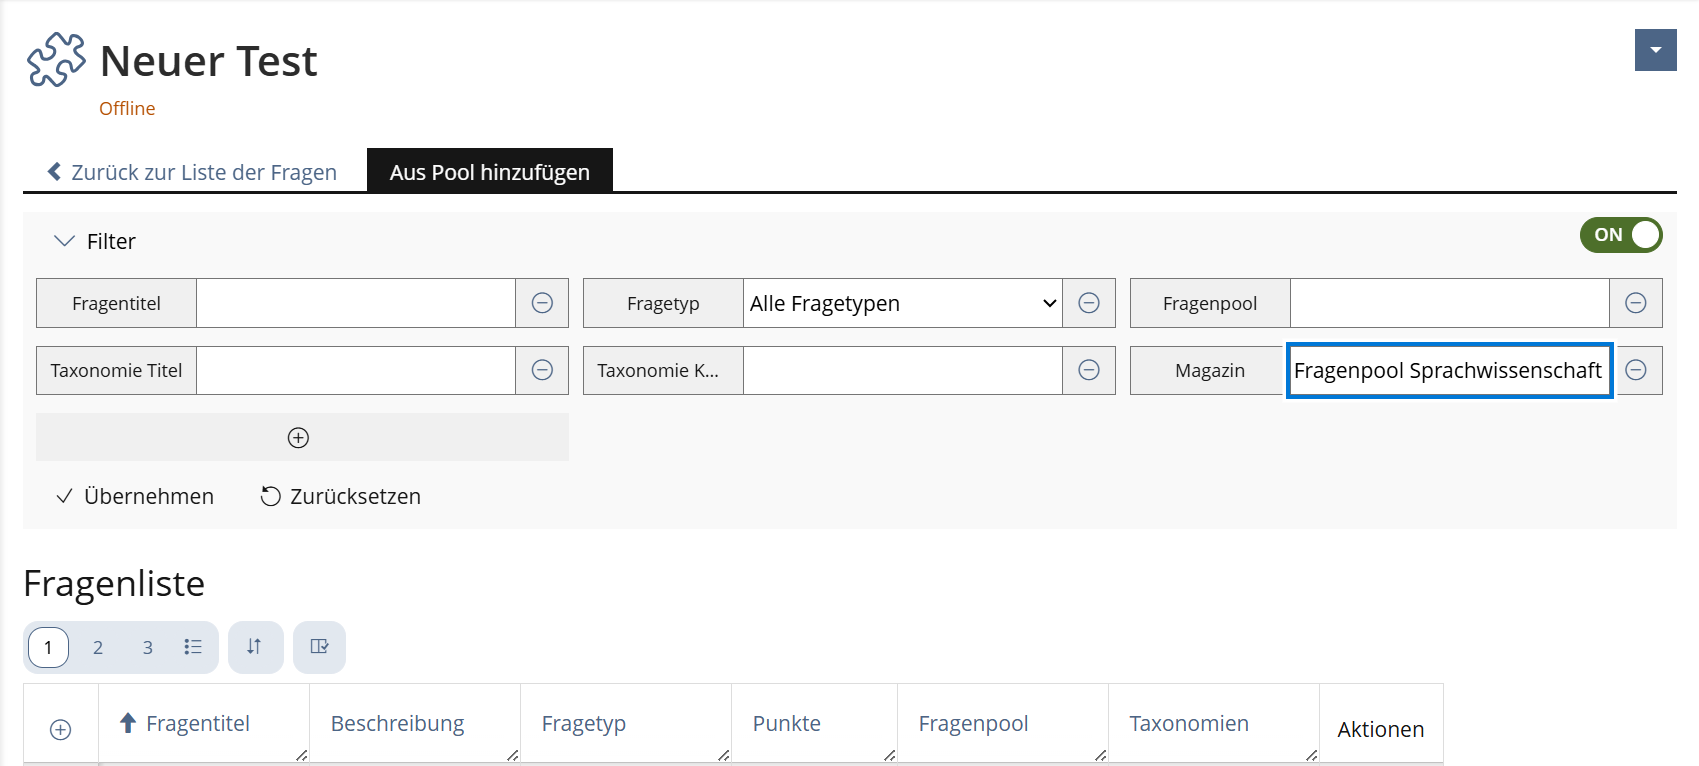Remove the Fragenpool filter with minus icon
The width and height of the screenshot is (1699, 766).
pos(1636,303)
